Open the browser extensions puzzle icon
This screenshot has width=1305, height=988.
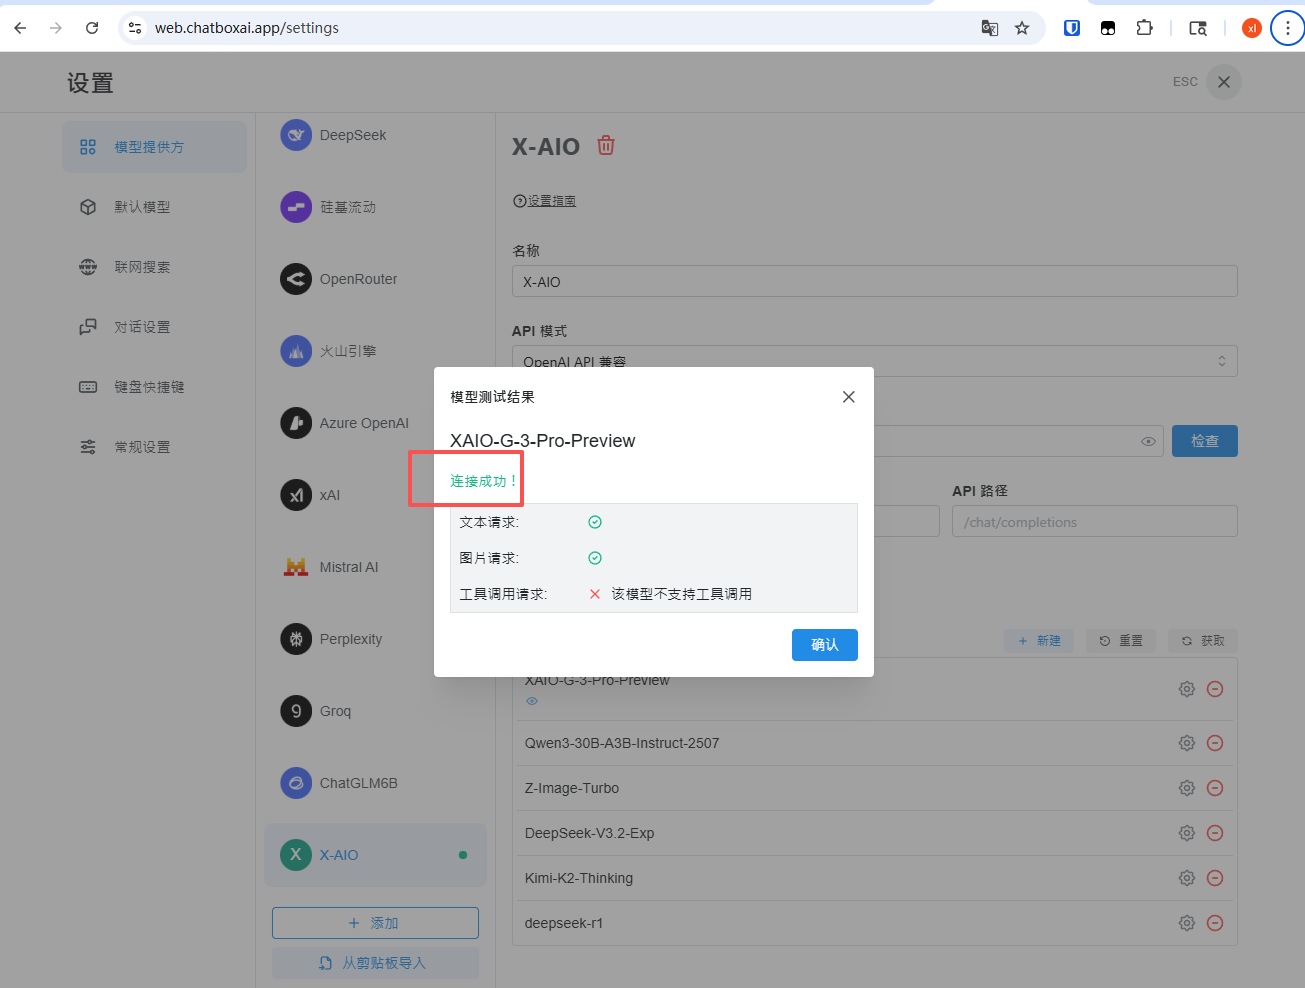(1145, 28)
